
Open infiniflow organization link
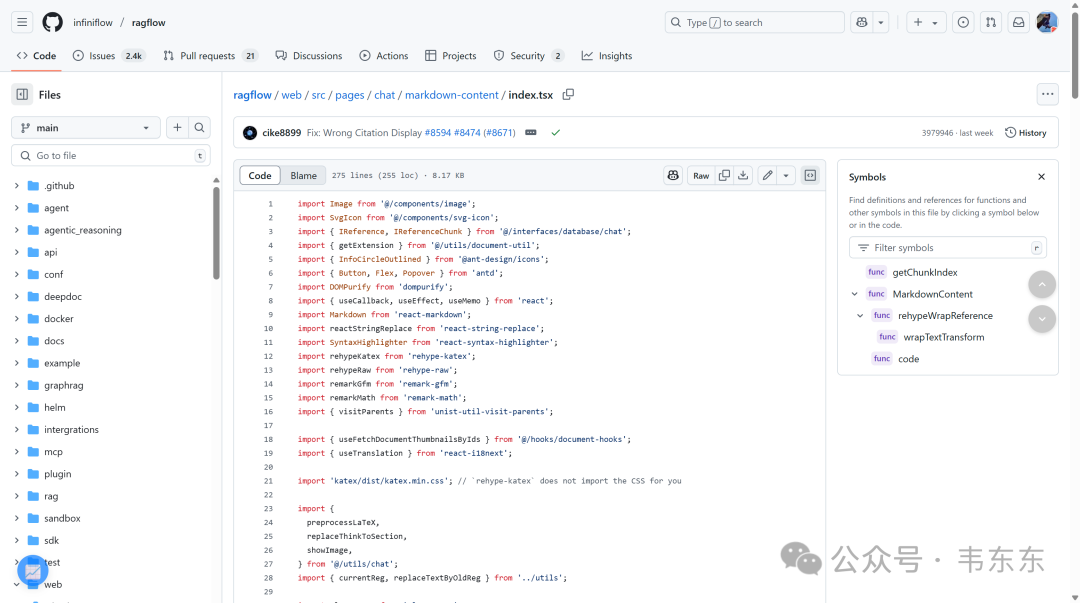[x=93, y=23]
